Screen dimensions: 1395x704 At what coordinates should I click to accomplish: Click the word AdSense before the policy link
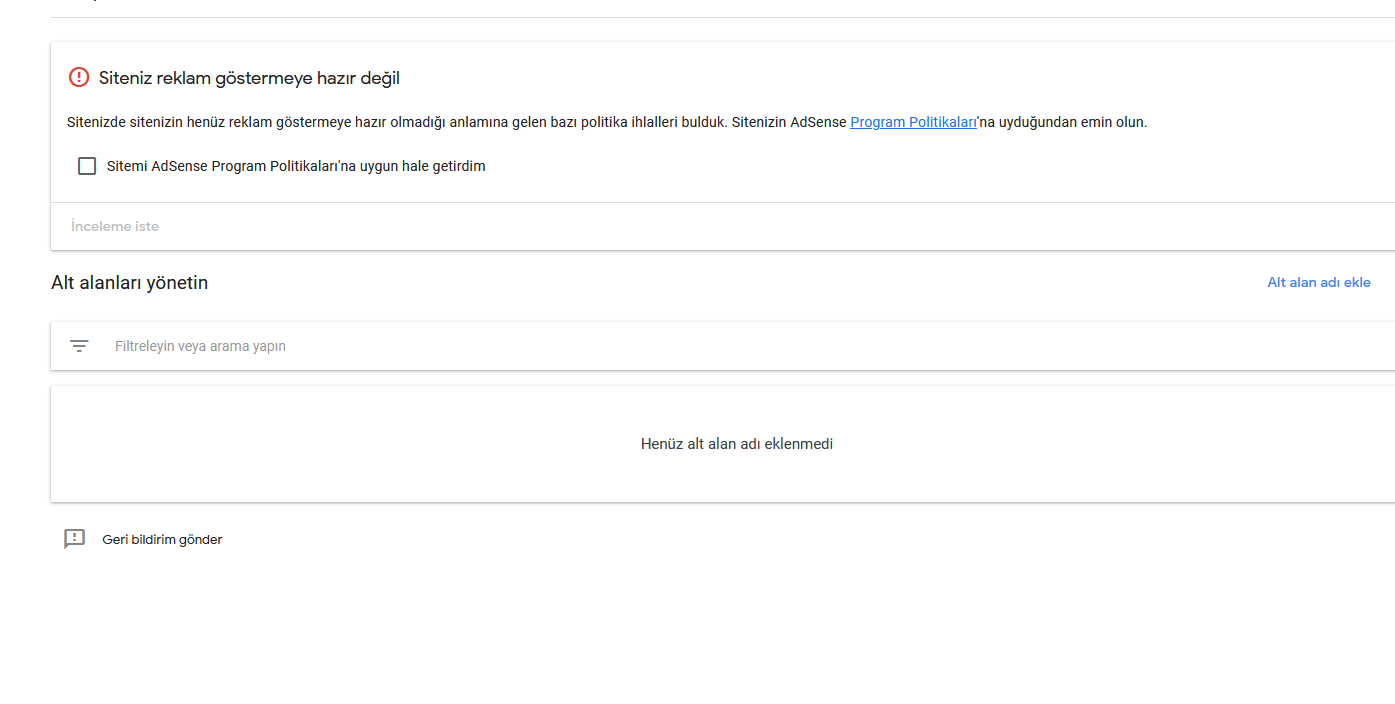click(818, 122)
